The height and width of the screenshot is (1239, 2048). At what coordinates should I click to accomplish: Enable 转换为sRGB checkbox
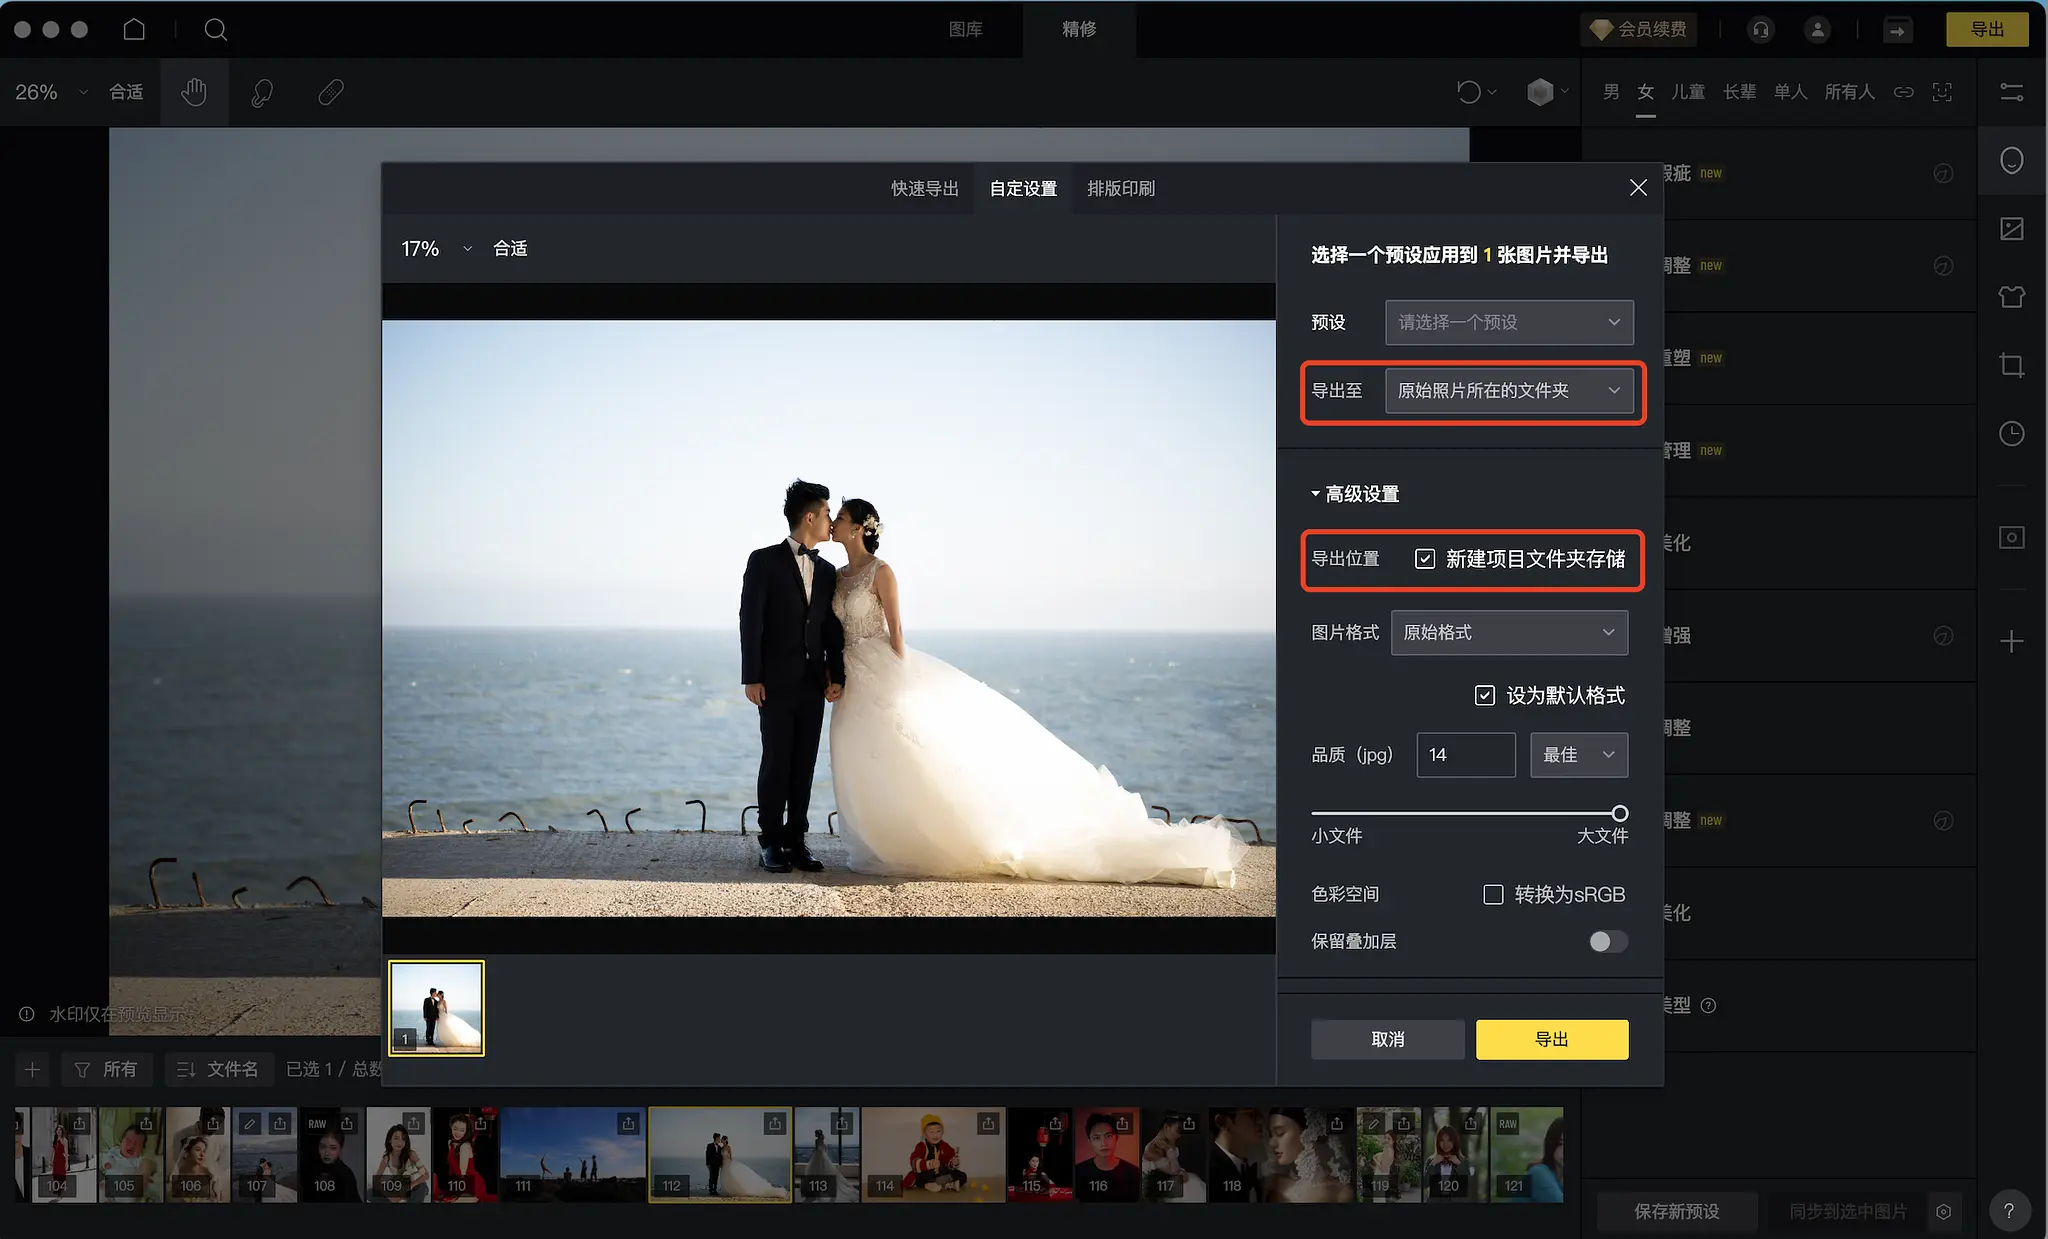pos(1493,894)
